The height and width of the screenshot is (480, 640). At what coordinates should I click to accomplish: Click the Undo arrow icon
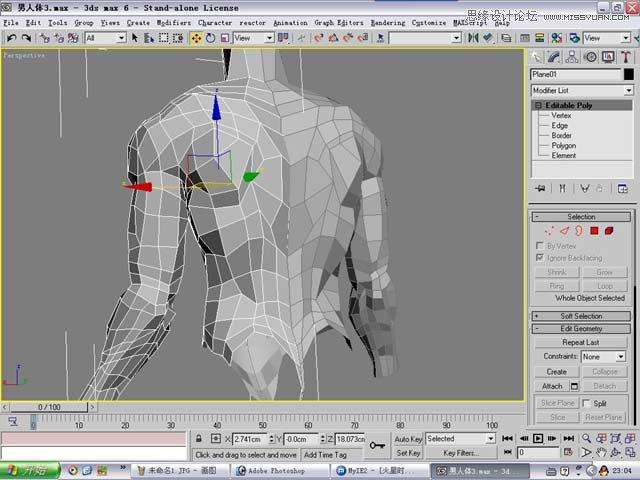(x=11, y=38)
